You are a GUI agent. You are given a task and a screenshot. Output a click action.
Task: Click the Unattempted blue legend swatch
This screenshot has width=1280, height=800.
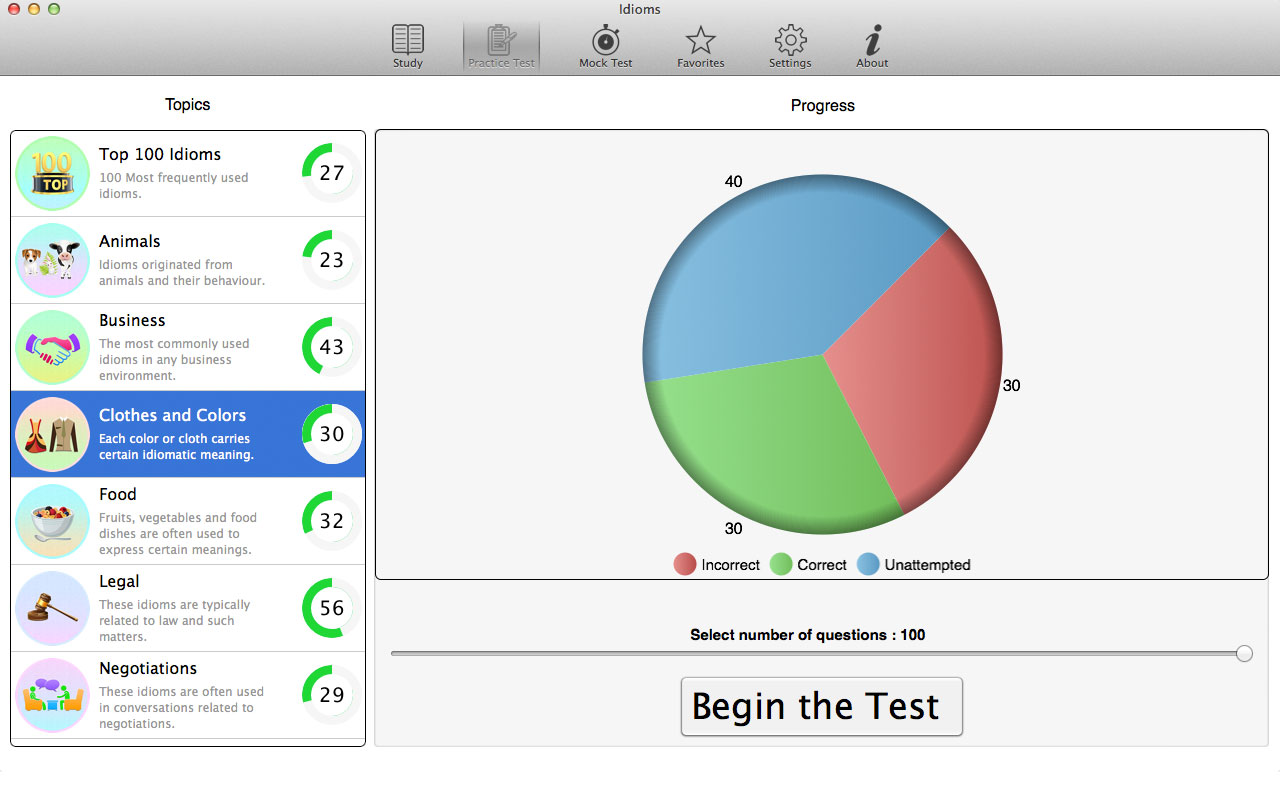pyautogui.click(x=868, y=565)
